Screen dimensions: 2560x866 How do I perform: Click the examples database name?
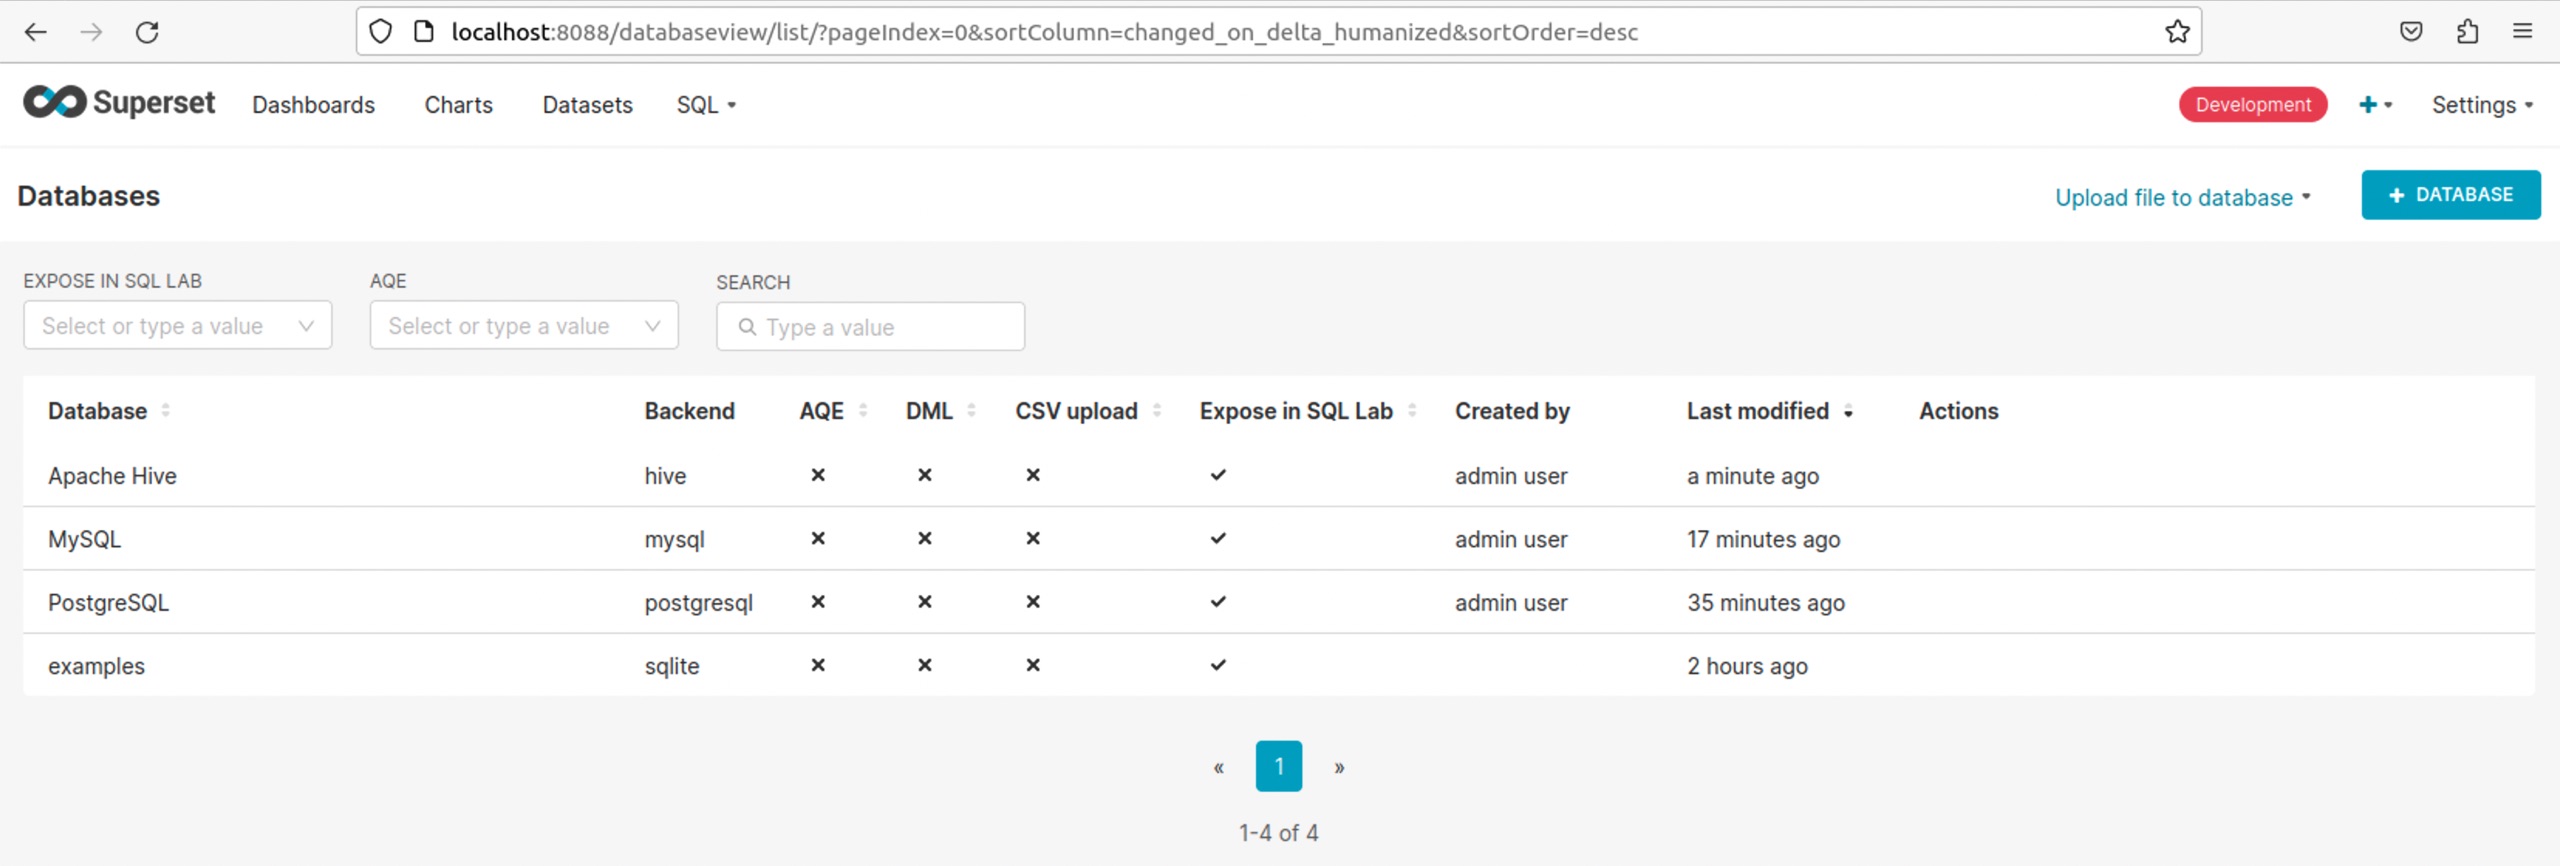96,666
